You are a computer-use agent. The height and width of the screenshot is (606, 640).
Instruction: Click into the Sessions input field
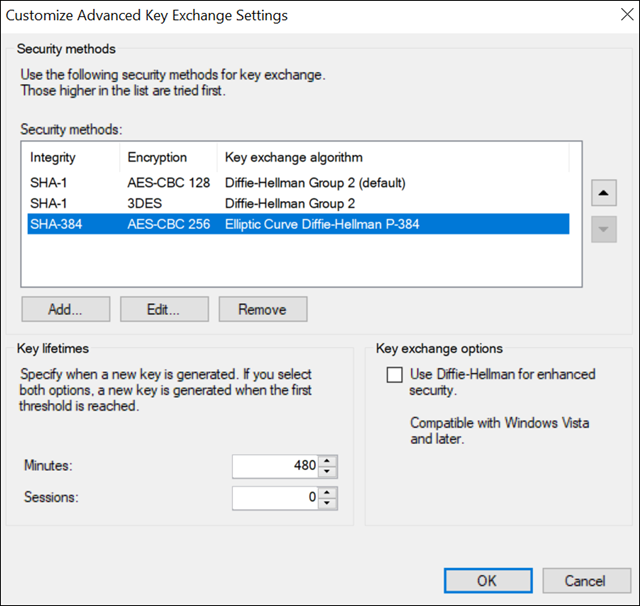276,498
